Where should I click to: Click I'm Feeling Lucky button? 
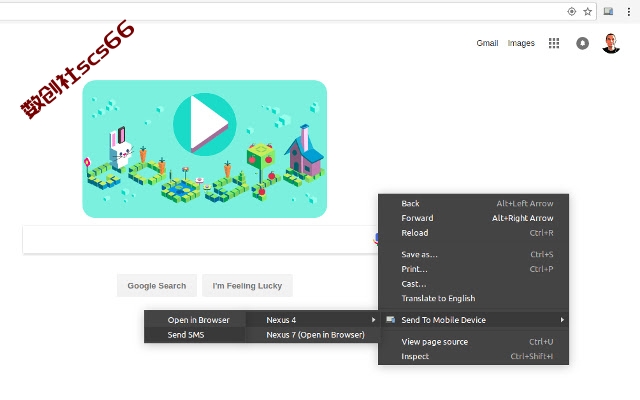tap(247, 286)
